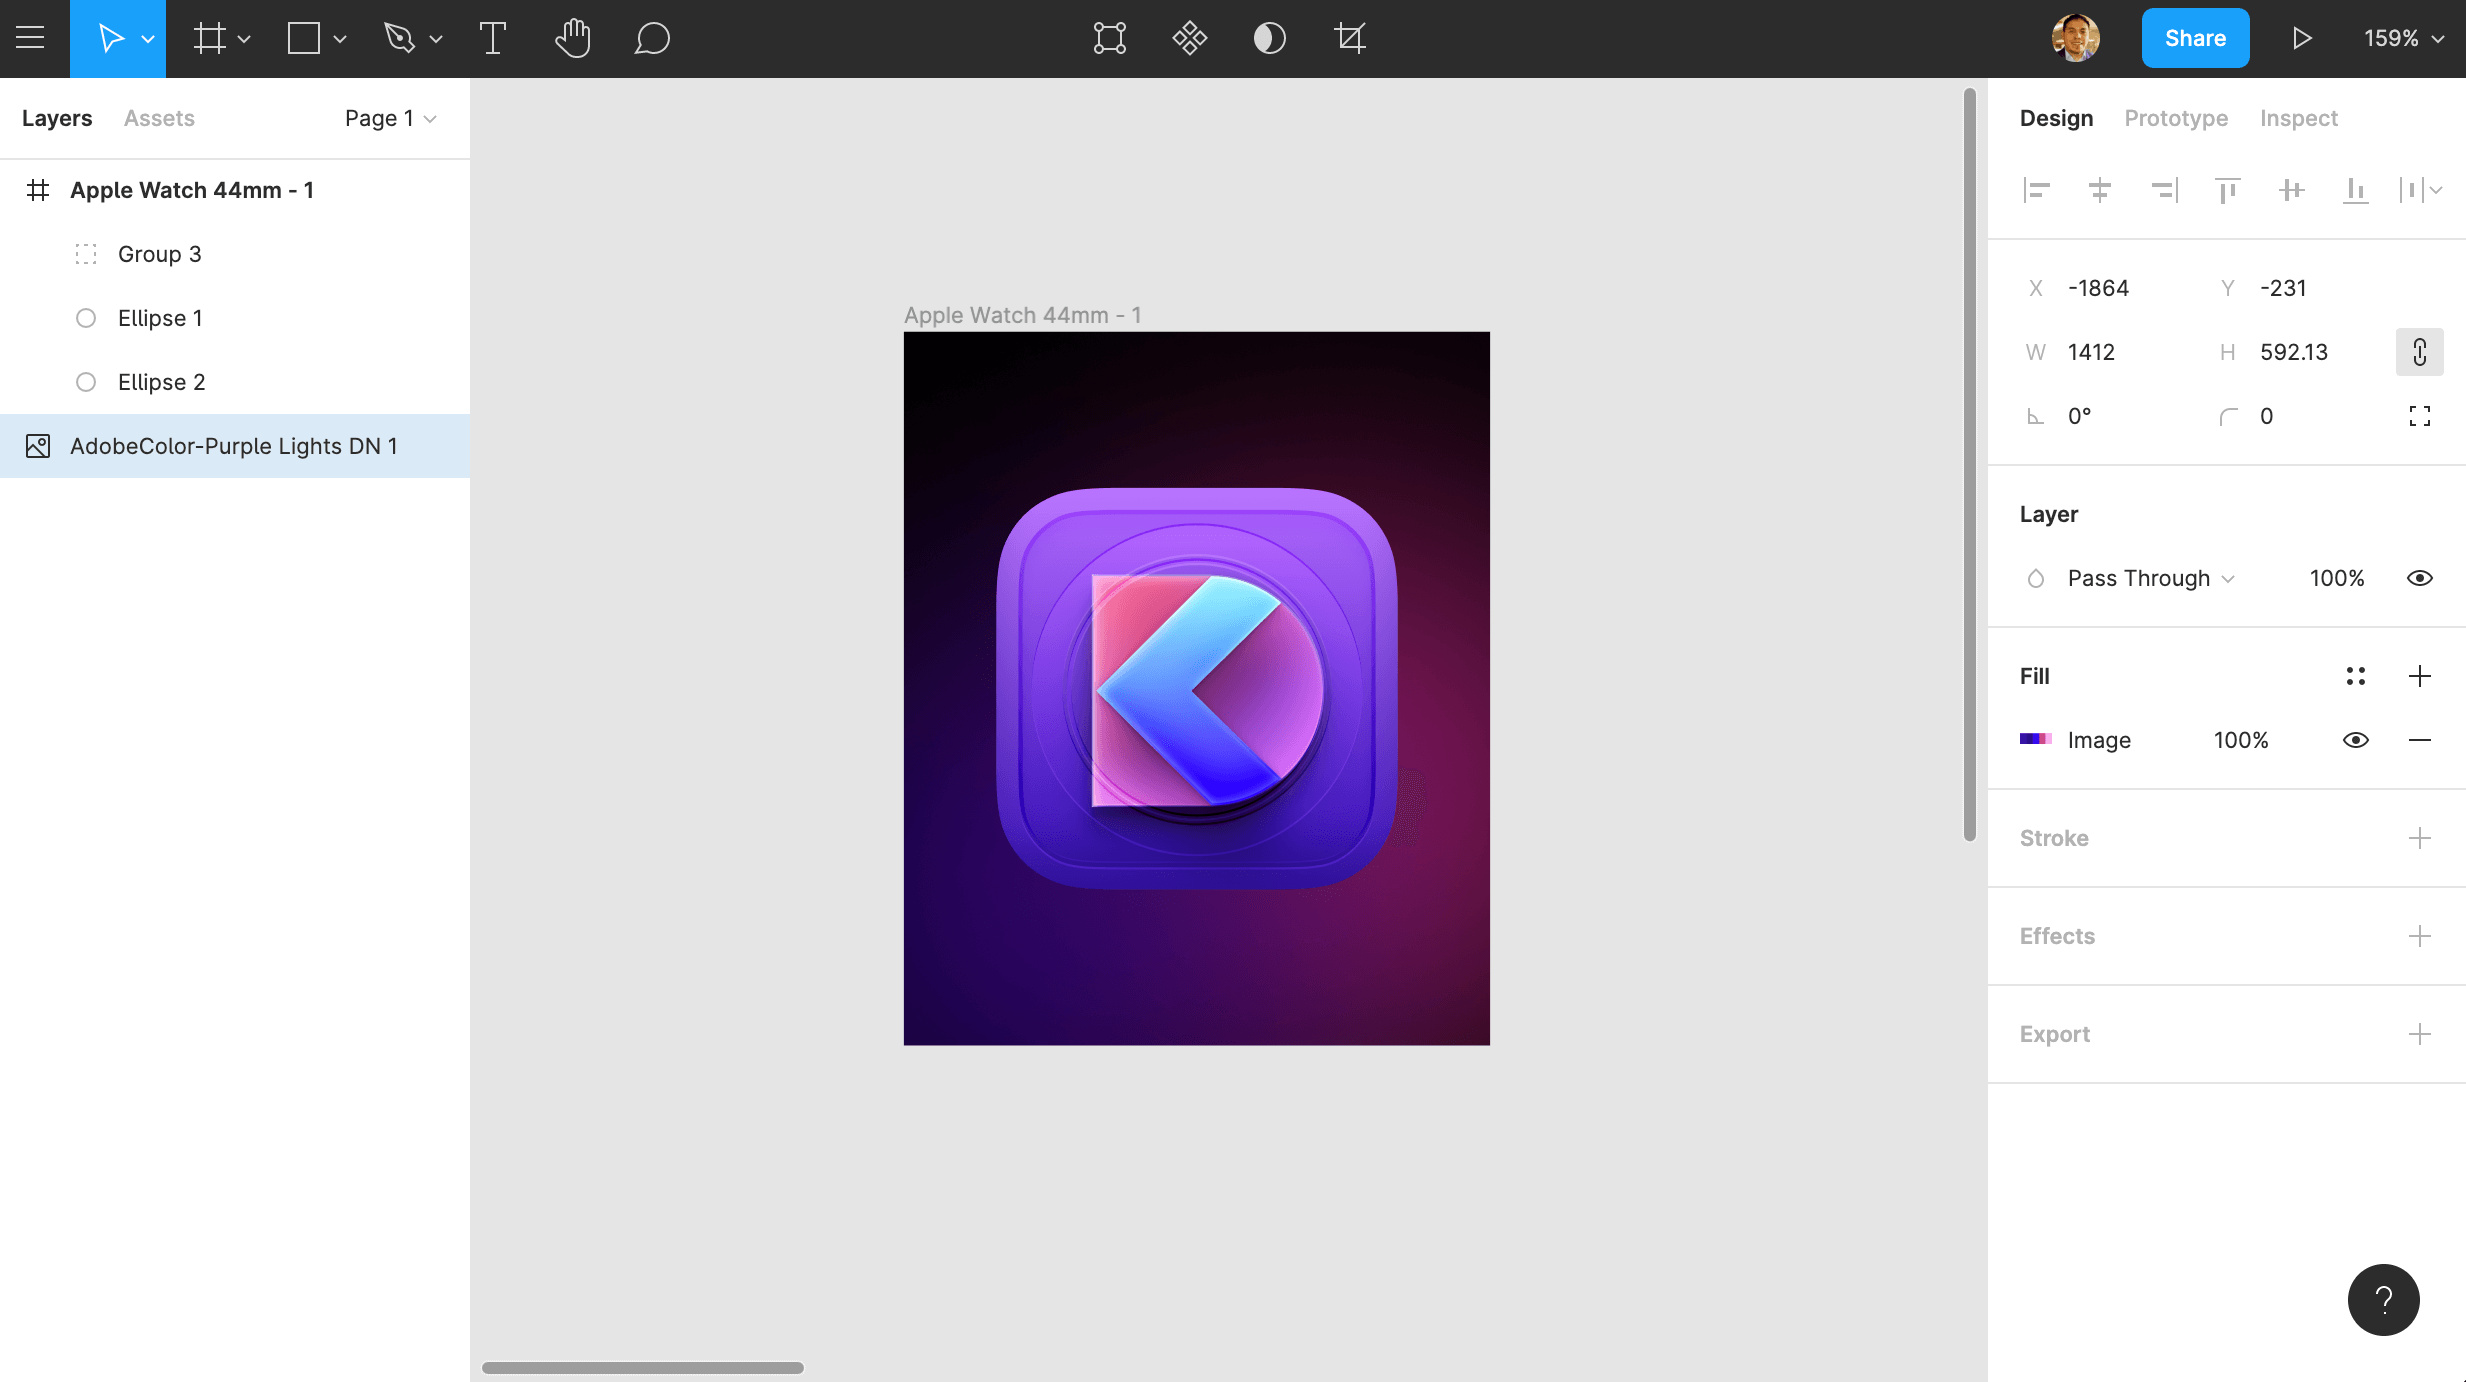Select the Text tool
This screenshot has height=1382, width=2466.
[493, 39]
